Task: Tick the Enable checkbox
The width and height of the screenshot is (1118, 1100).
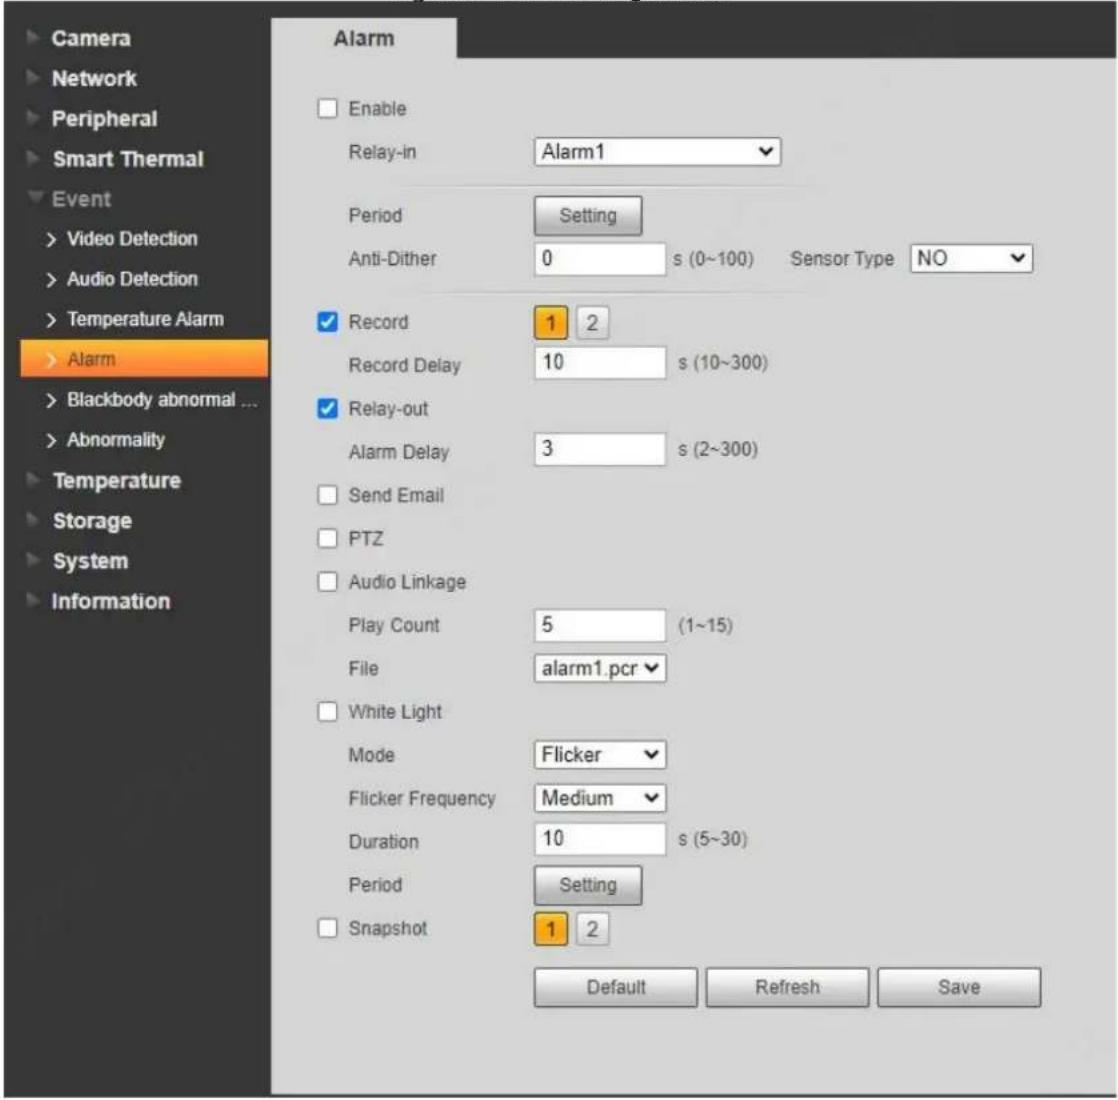Action: [x=327, y=108]
